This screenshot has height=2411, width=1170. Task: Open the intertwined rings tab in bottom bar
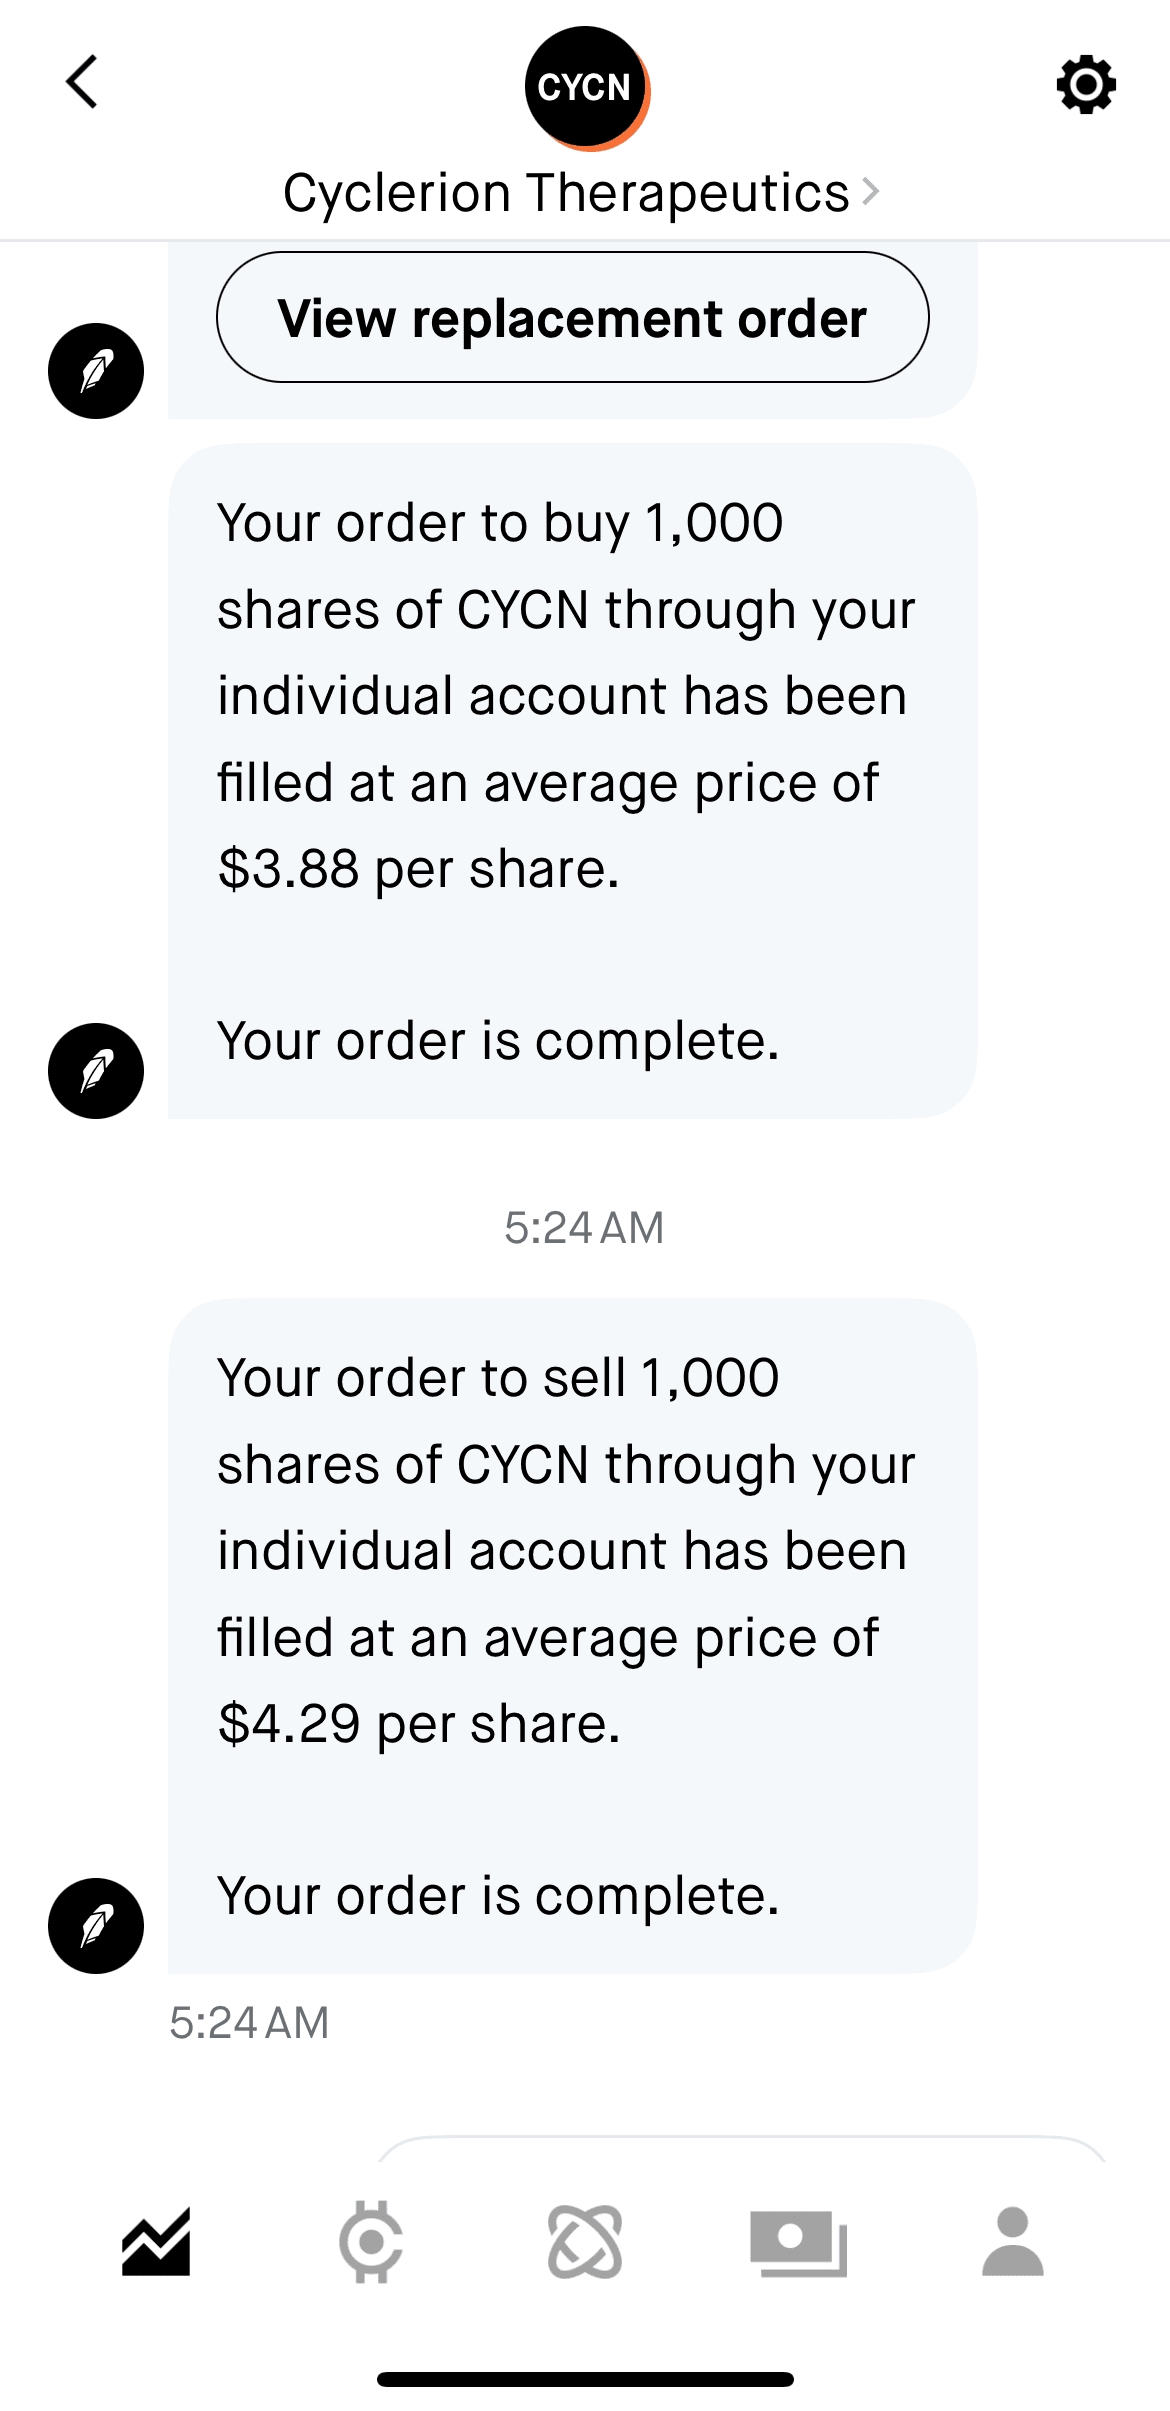pyautogui.click(x=585, y=2242)
